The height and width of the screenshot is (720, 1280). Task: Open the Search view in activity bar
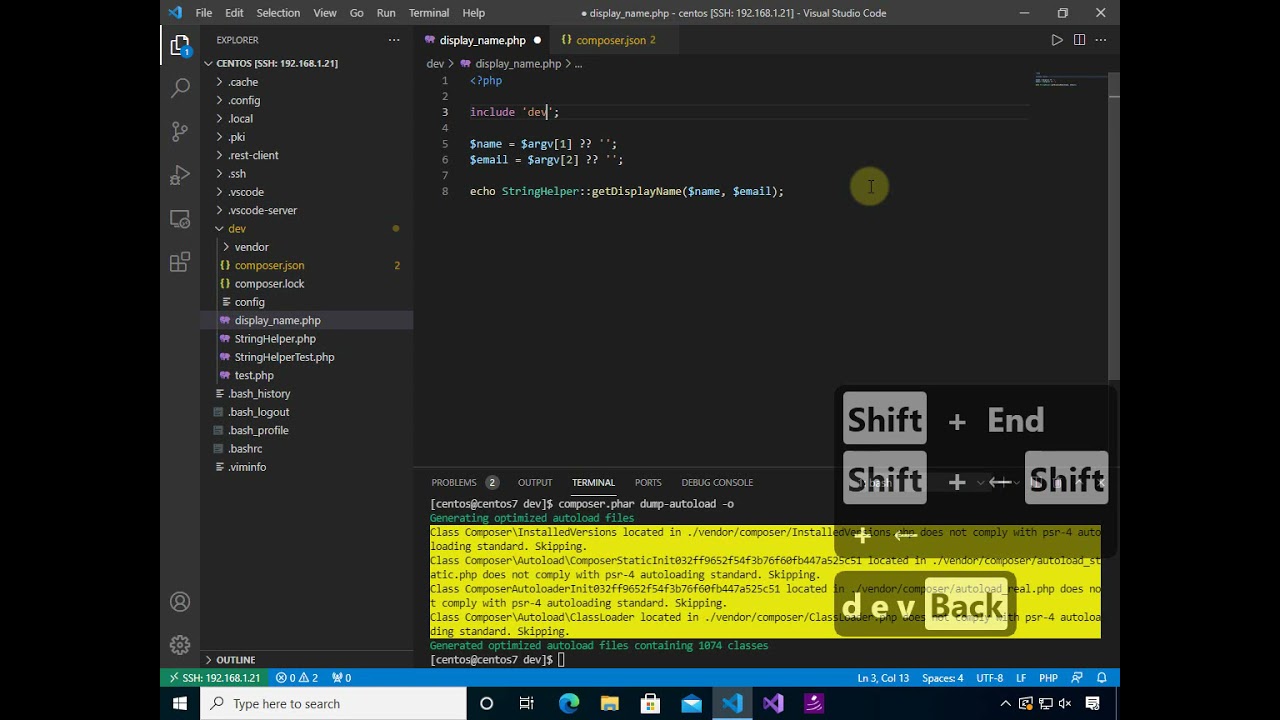[x=180, y=88]
